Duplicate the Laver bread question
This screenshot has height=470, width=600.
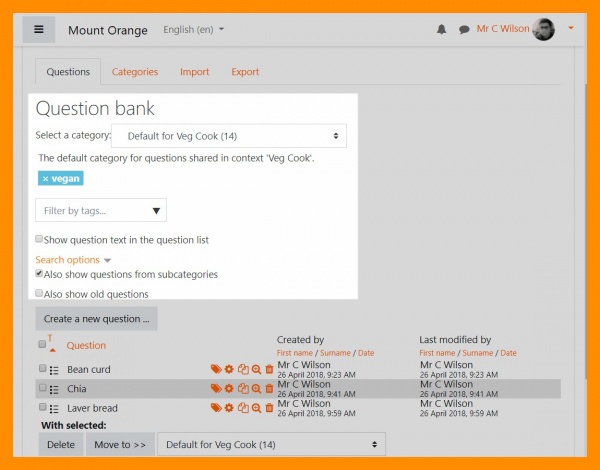pos(243,407)
